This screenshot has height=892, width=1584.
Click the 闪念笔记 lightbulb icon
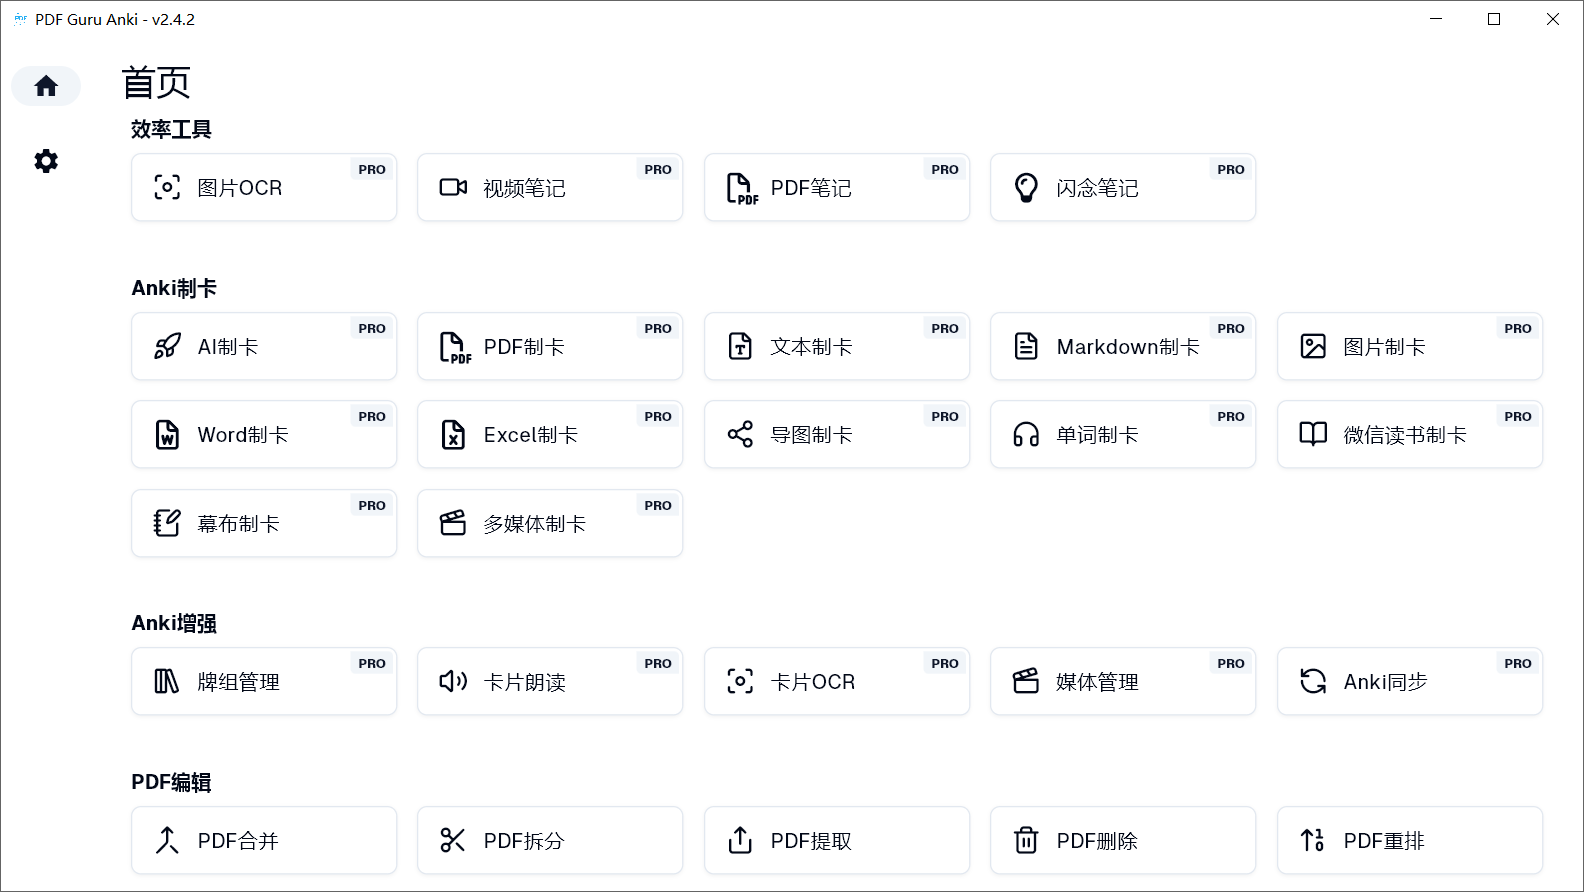click(1026, 187)
